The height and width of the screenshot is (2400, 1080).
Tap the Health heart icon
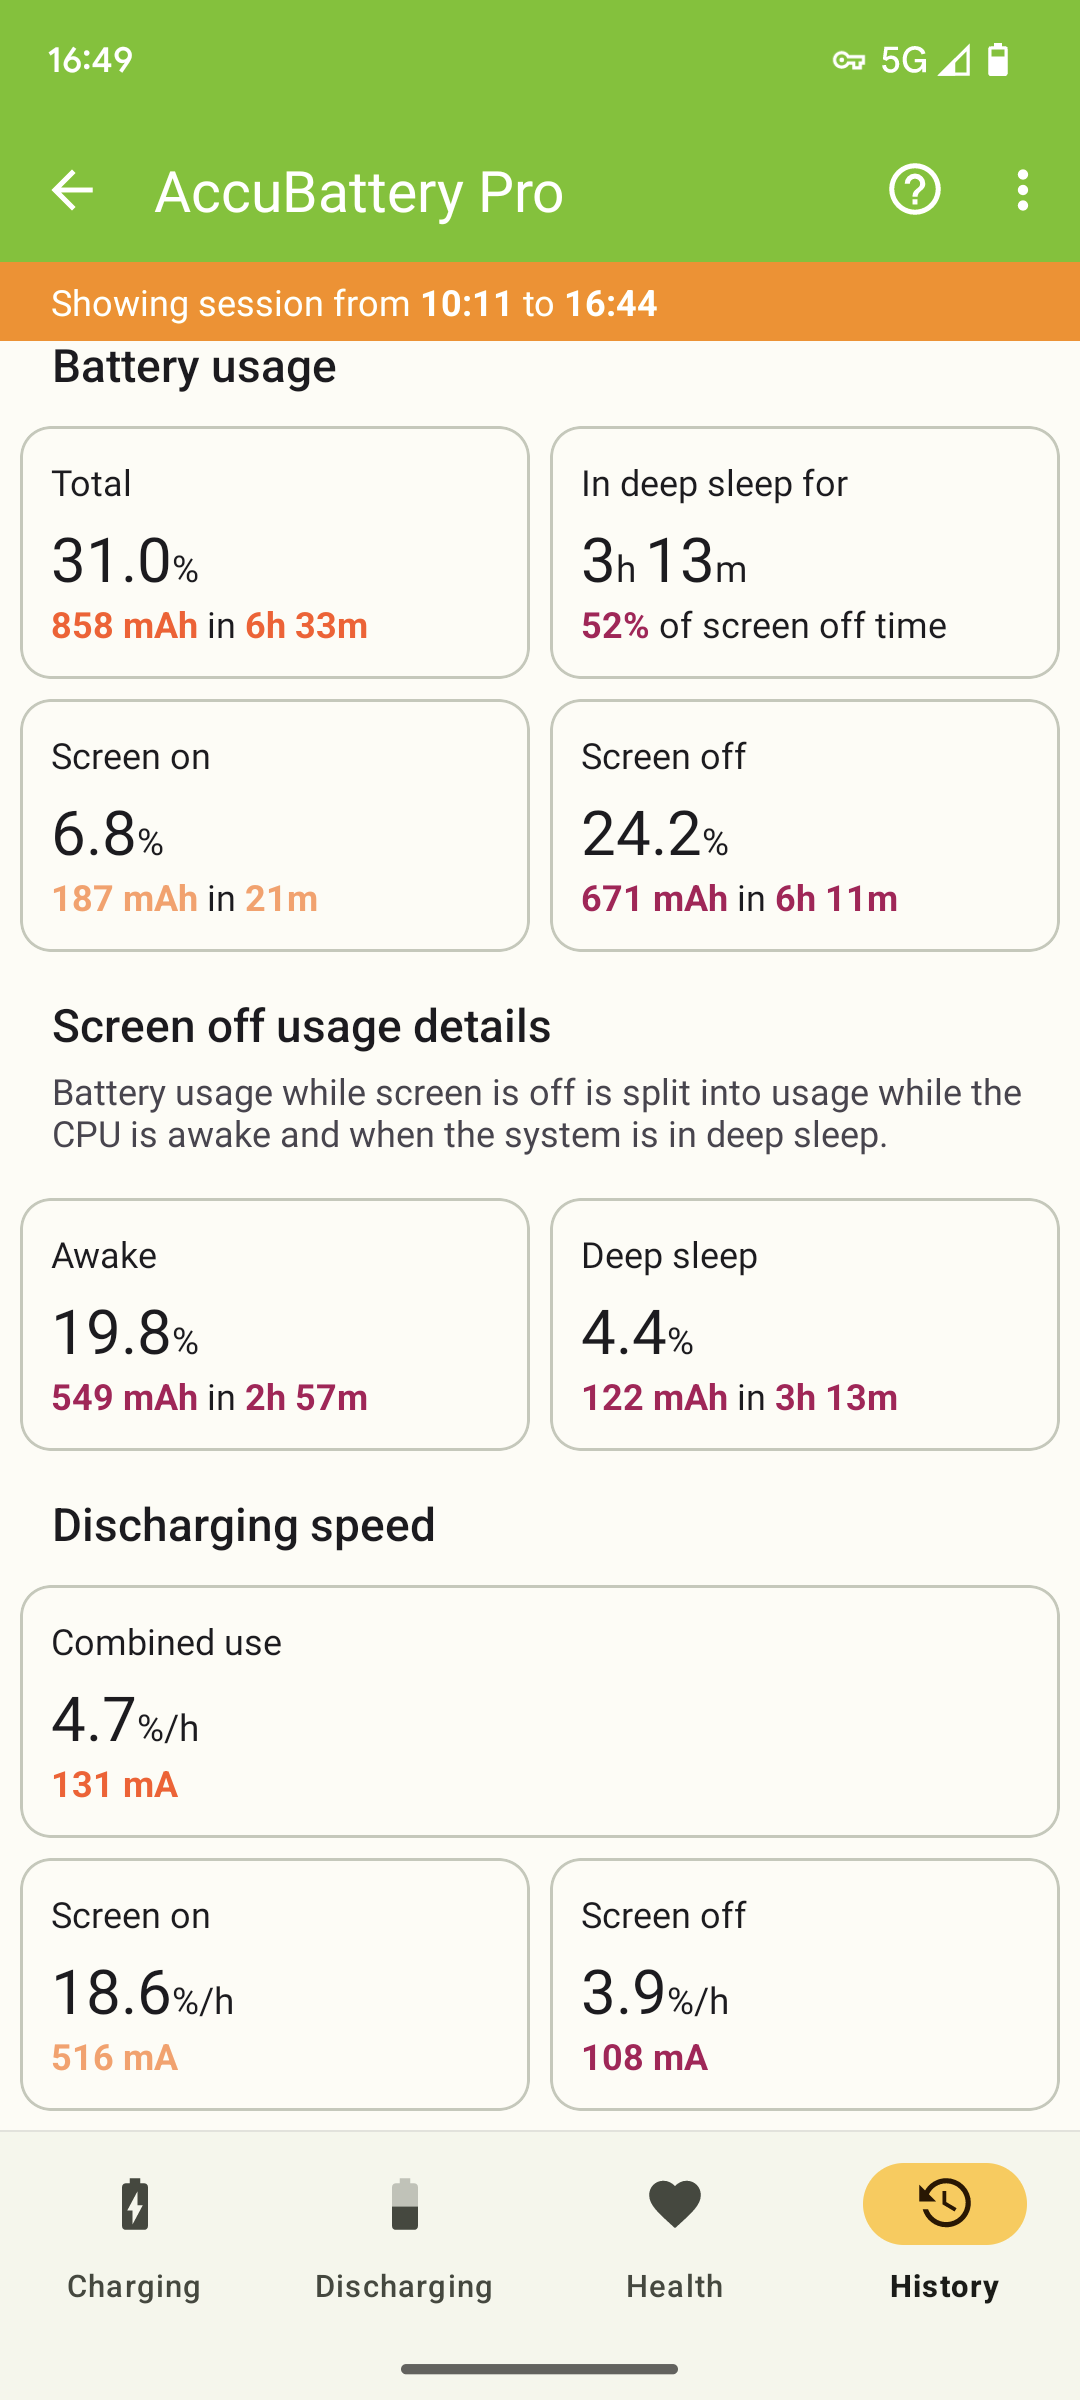pyautogui.click(x=675, y=2204)
